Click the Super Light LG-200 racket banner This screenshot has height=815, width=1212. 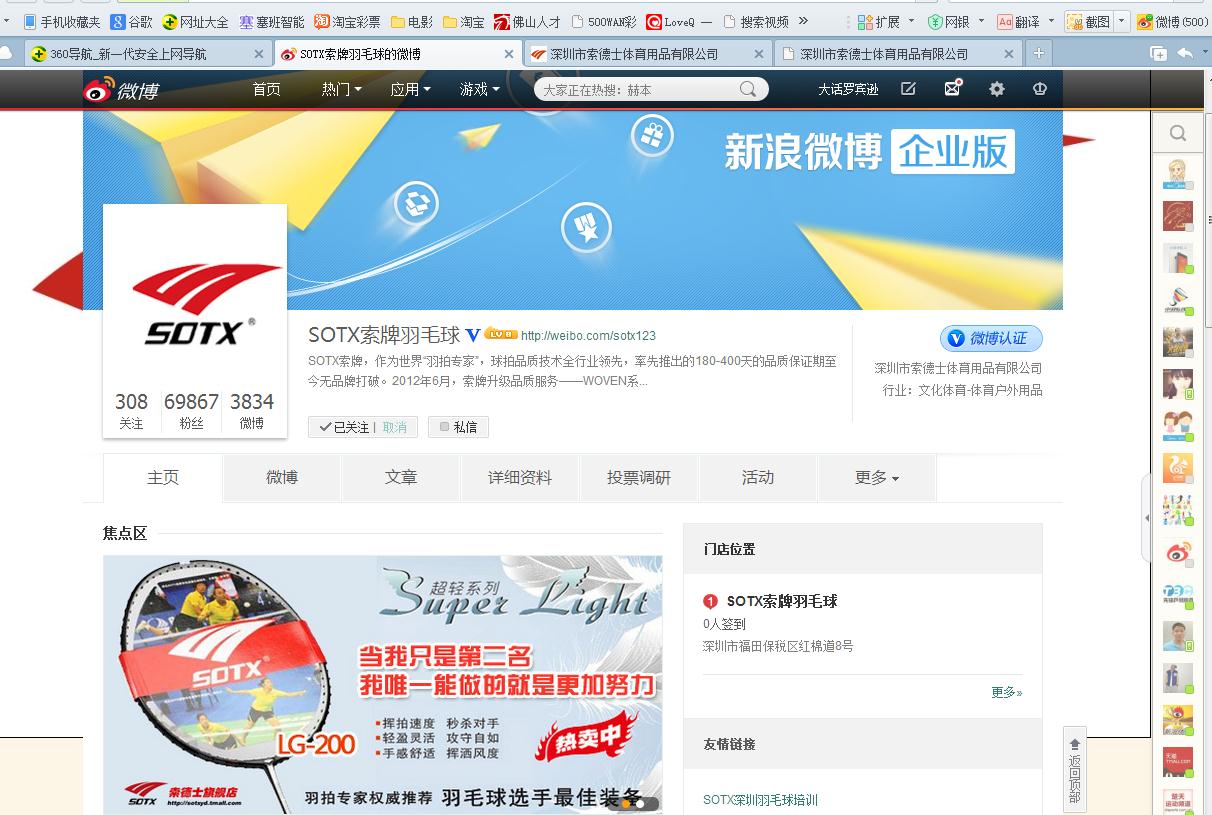(383, 684)
